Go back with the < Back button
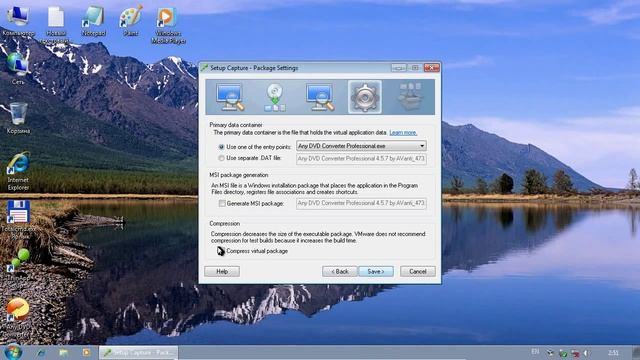The width and height of the screenshot is (640, 360). tap(340, 271)
